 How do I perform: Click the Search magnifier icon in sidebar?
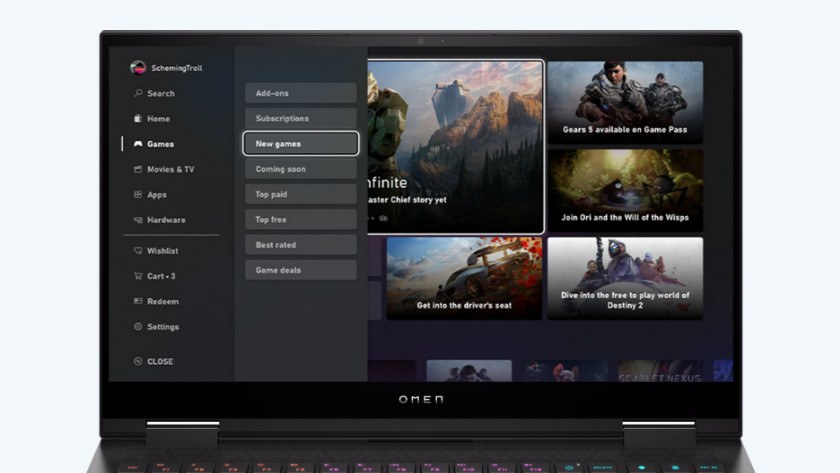(138, 94)
